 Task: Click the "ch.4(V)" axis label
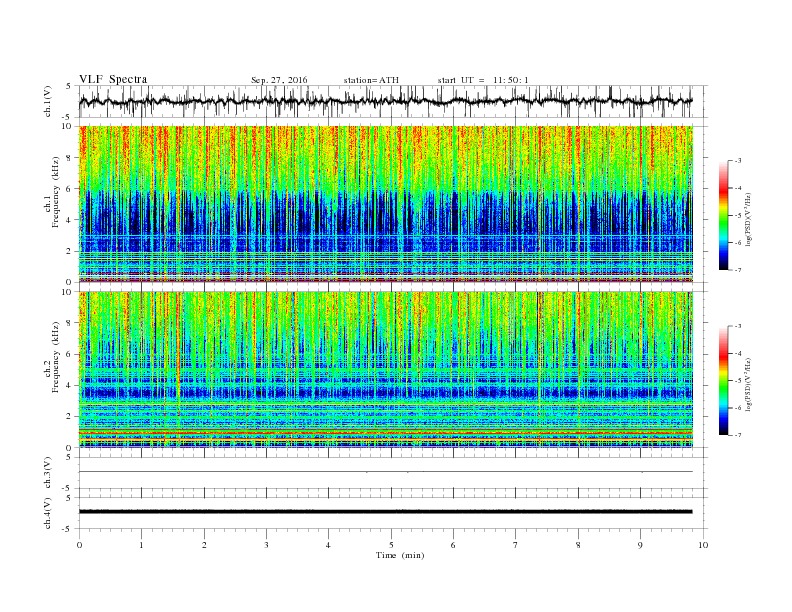[48, 513]
